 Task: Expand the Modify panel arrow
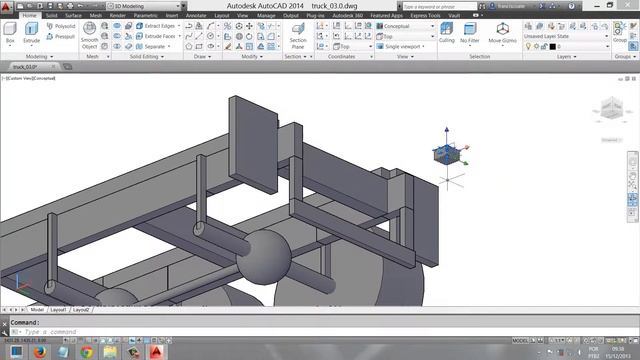coord(261,57)
